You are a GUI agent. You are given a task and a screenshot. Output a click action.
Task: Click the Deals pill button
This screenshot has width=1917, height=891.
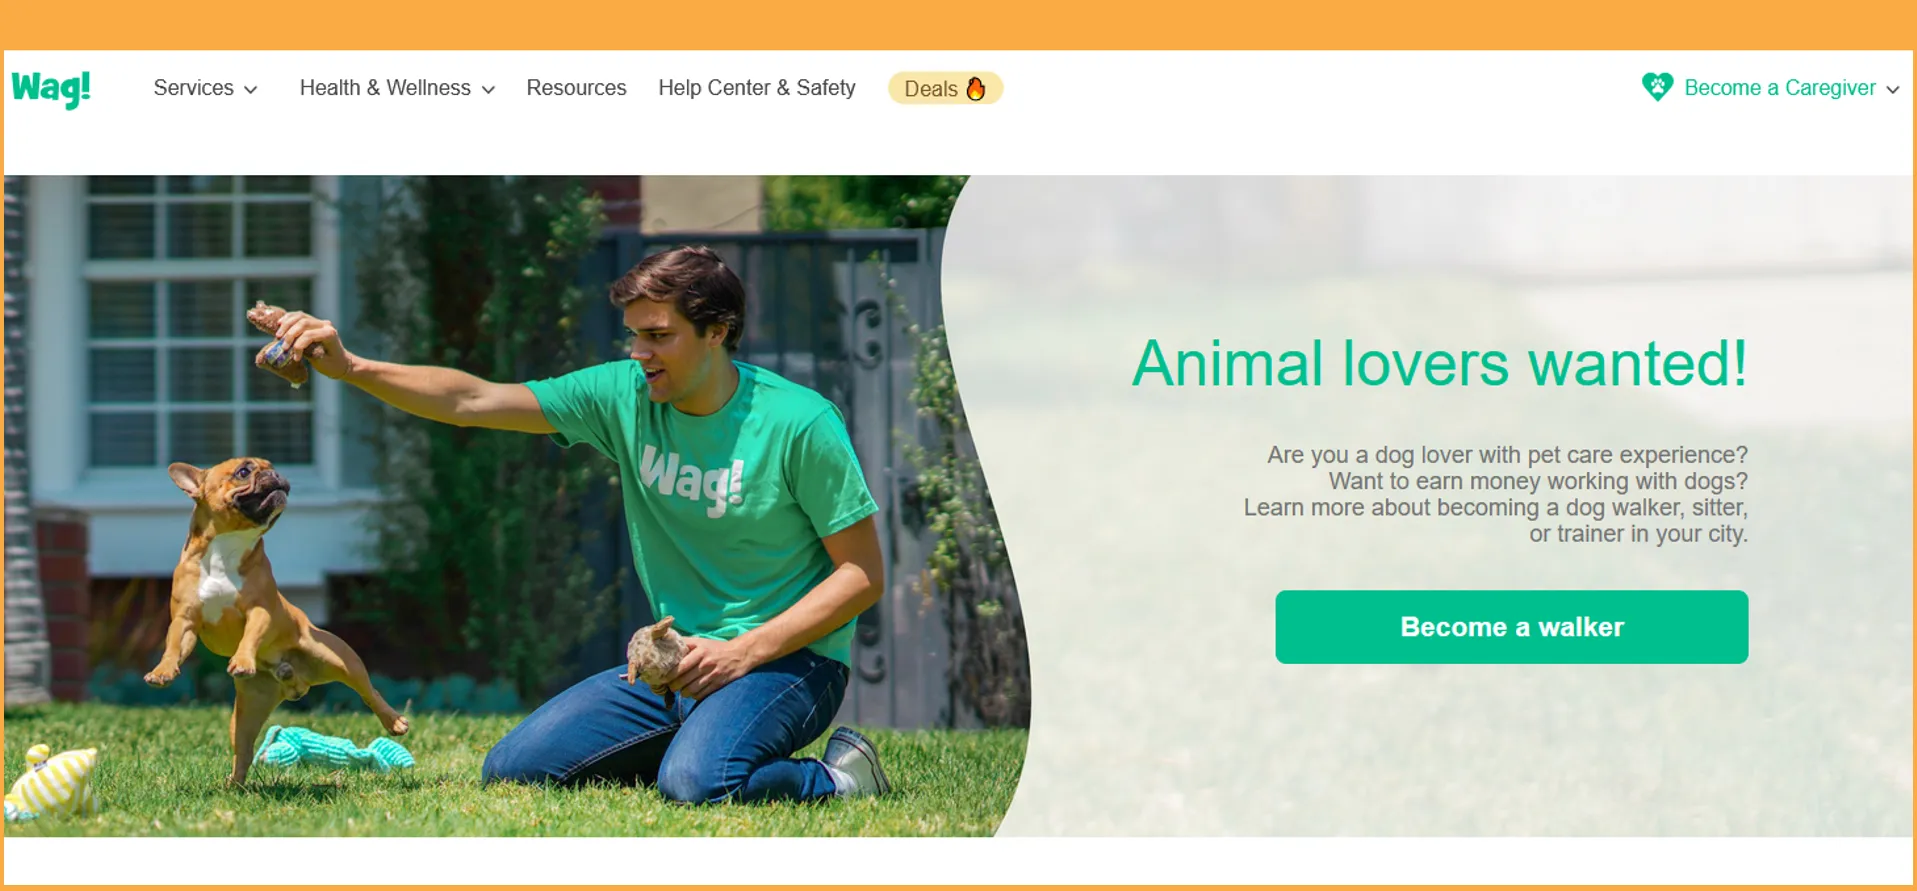945,88
